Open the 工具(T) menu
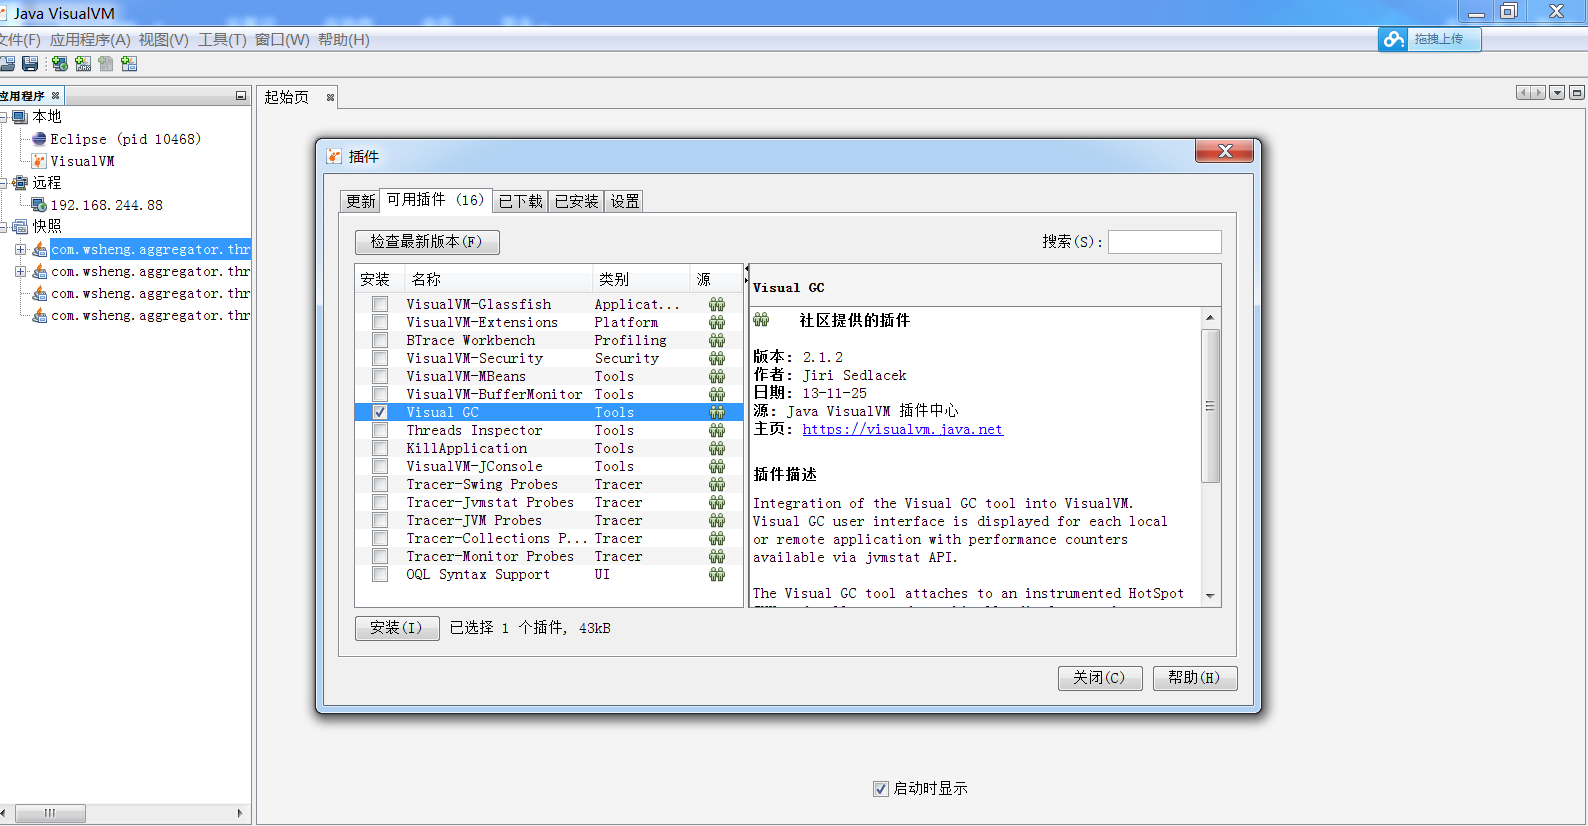This screenshot has width=1588, height=826. point(222,40)
